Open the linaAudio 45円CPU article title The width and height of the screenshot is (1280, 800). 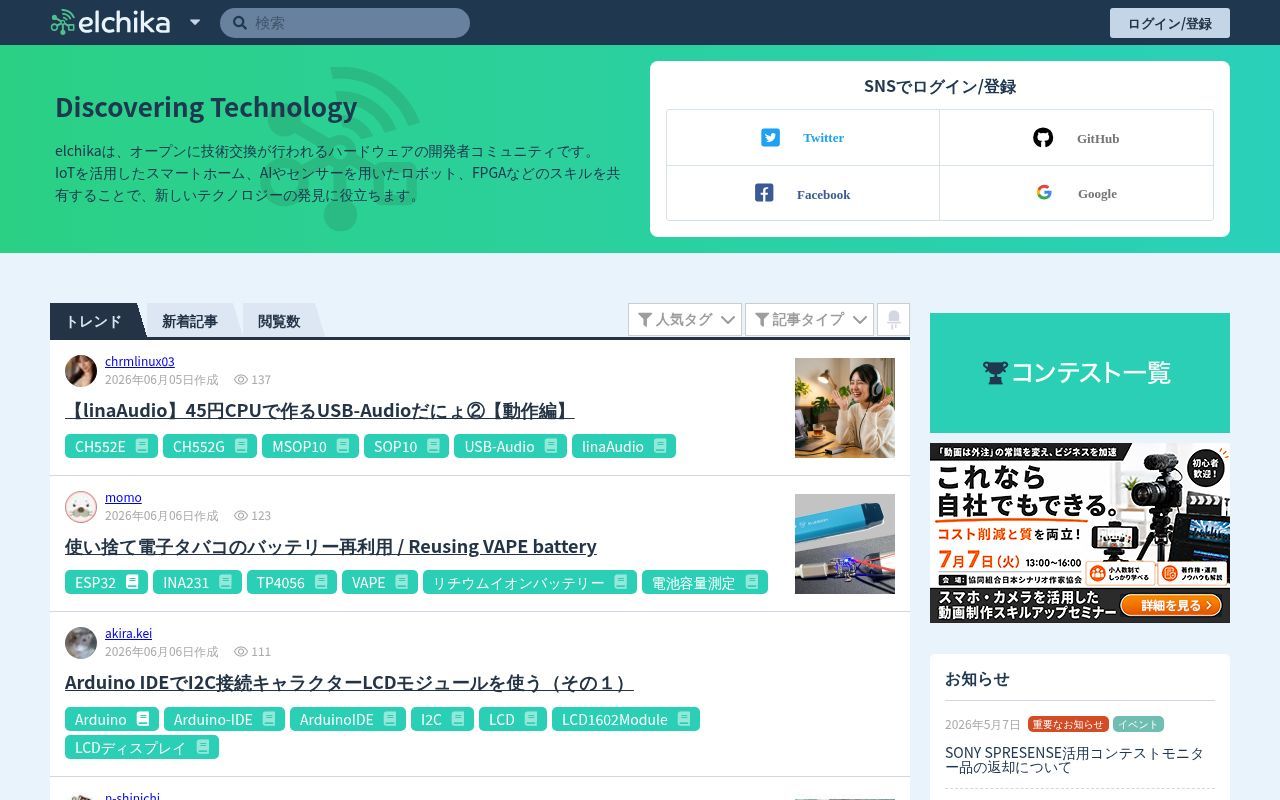[320, 410]
